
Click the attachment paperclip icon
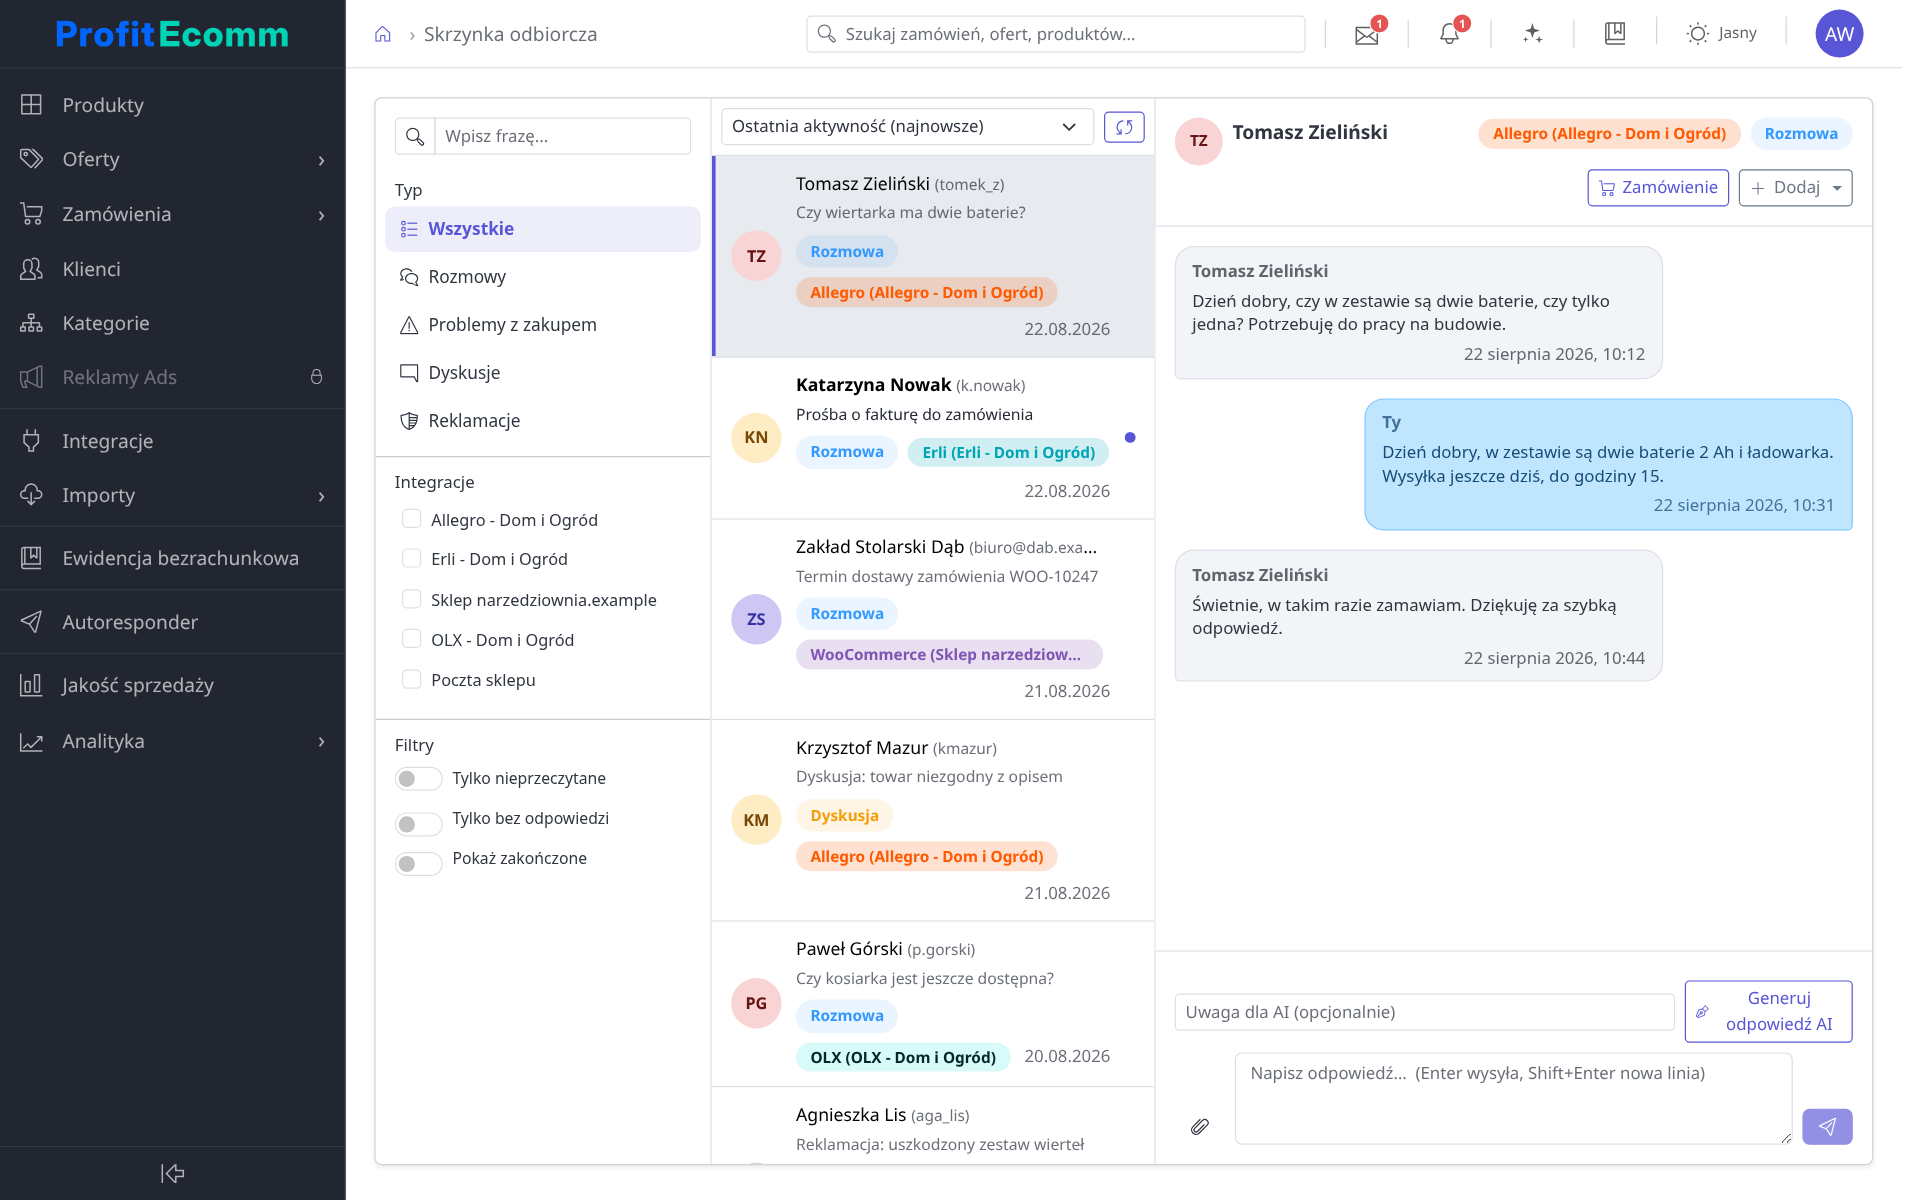tap(1200, 1127)
